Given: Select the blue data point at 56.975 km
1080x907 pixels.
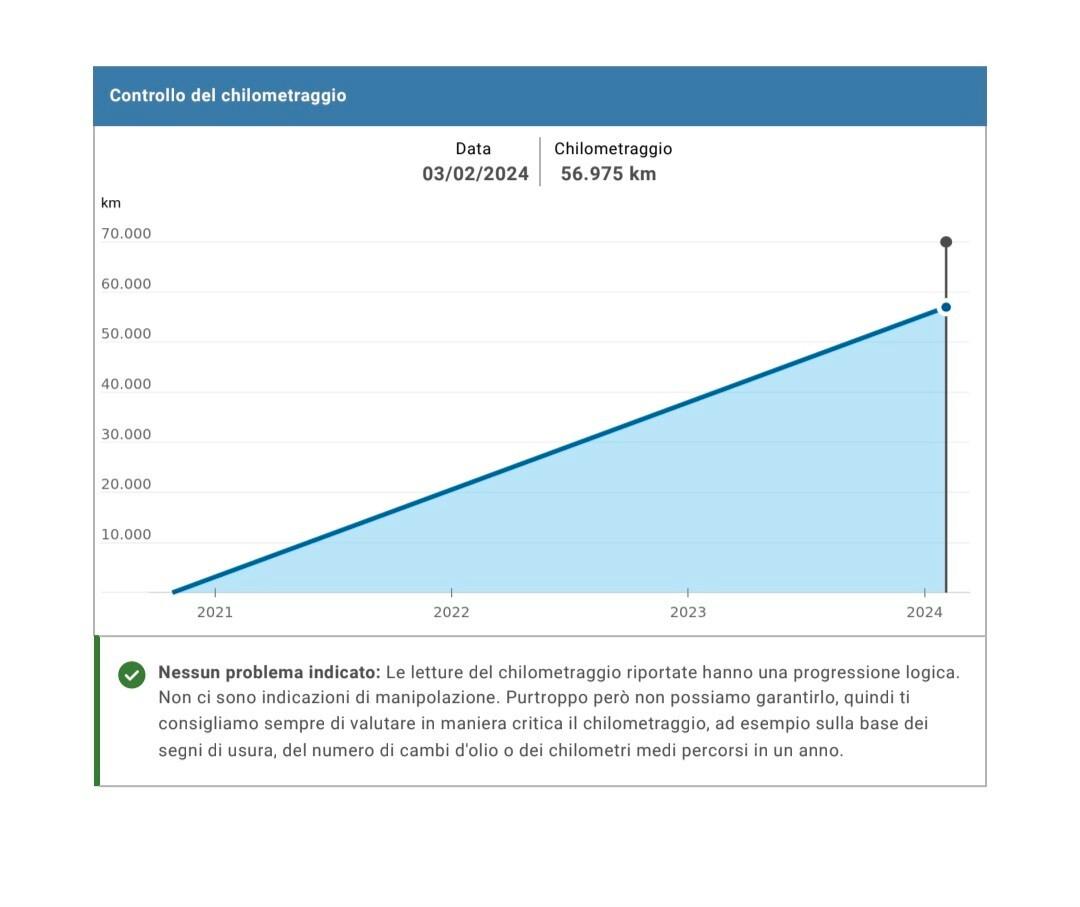Looking at the screenshot, I should tap(946, 307).
